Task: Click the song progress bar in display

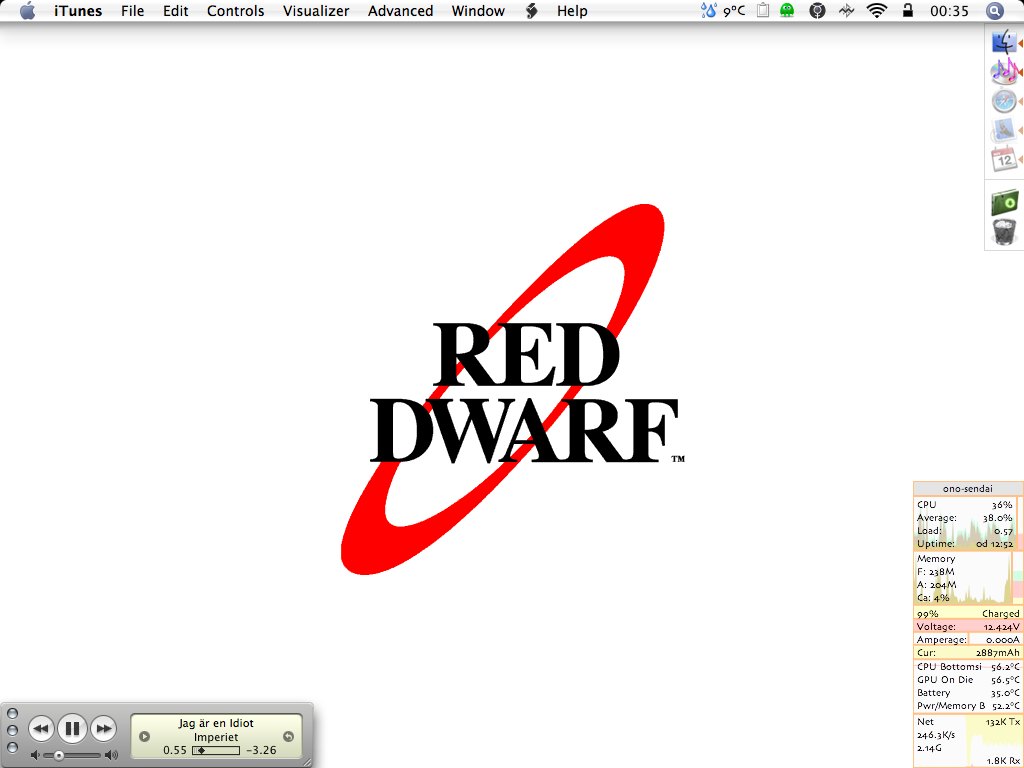Action: (x=216, y=750)
